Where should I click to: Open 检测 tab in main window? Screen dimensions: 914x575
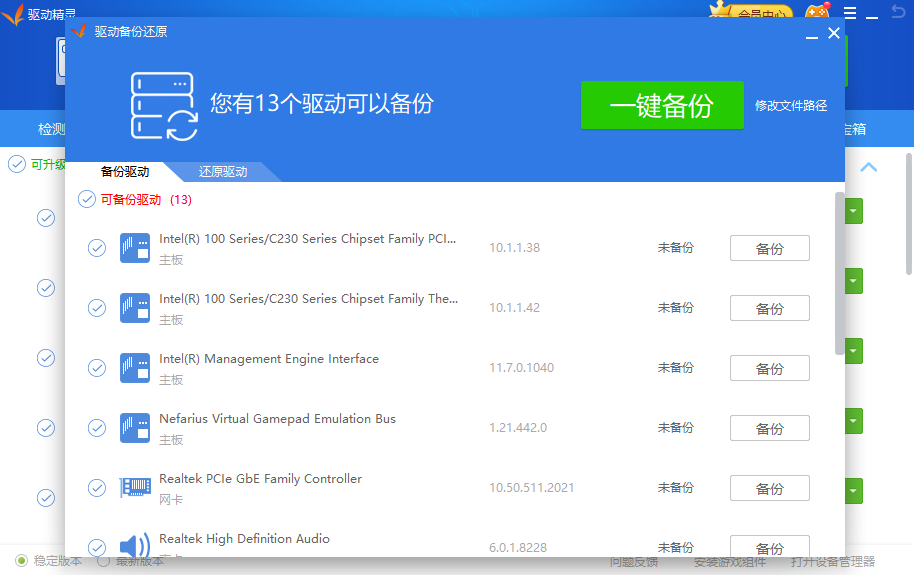(x=51, y=129)
